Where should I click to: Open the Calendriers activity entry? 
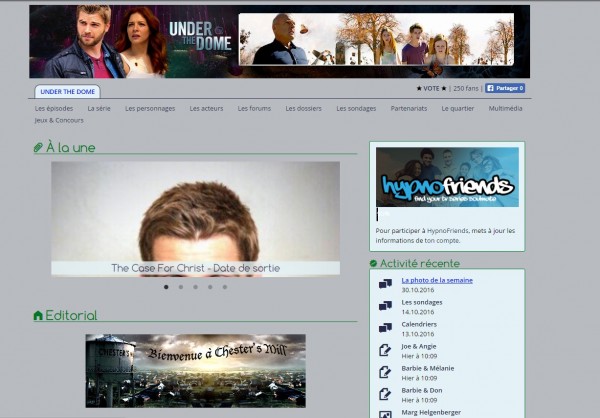(x=419, y=324)
